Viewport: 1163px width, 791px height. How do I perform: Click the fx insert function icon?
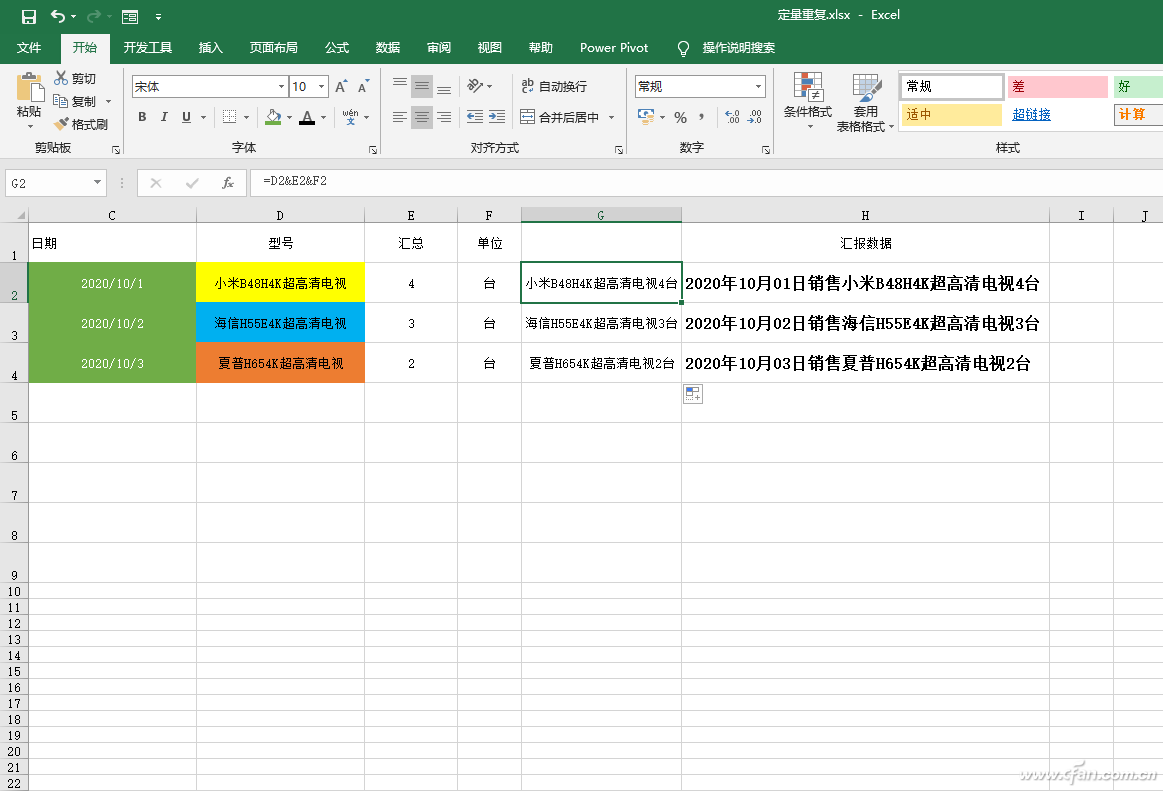tap(228, 183)
